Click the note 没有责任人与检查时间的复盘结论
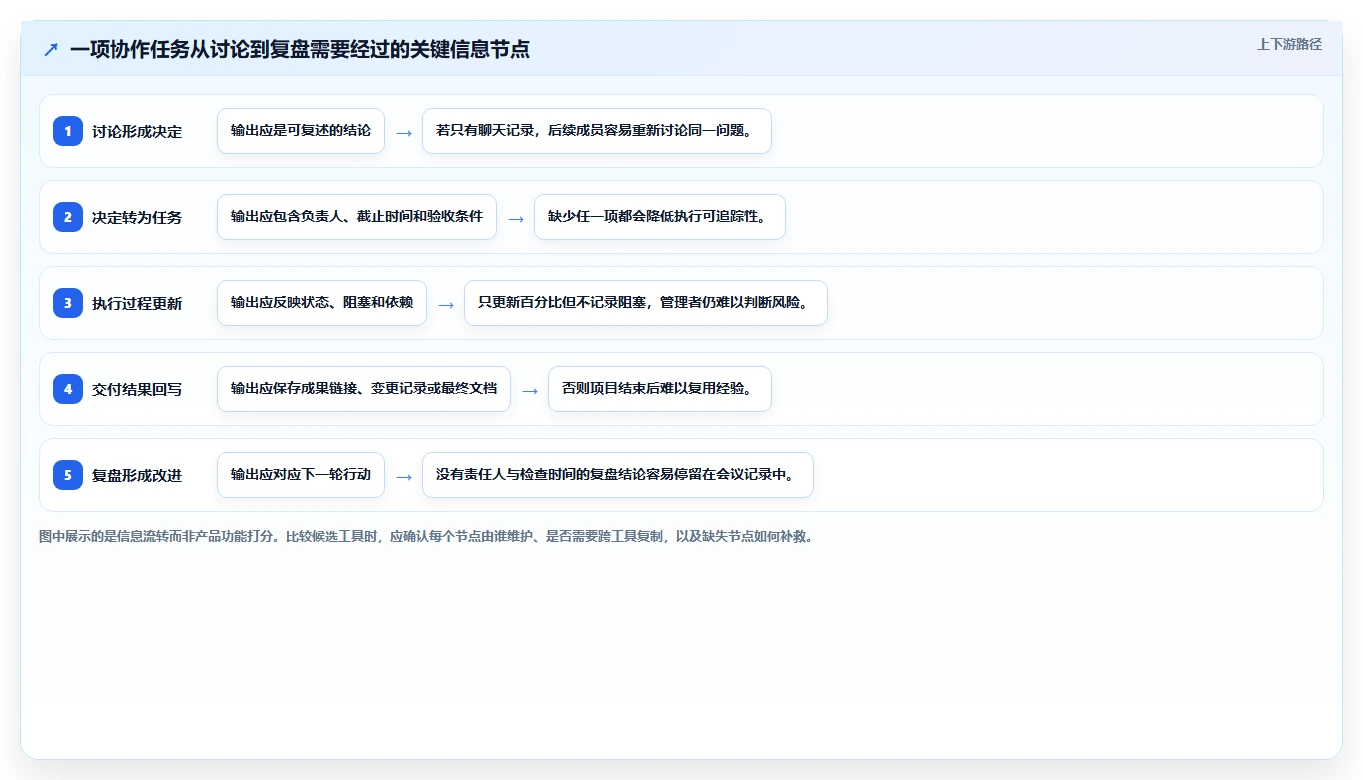The image size is (1363, 780). click(618, 475)
